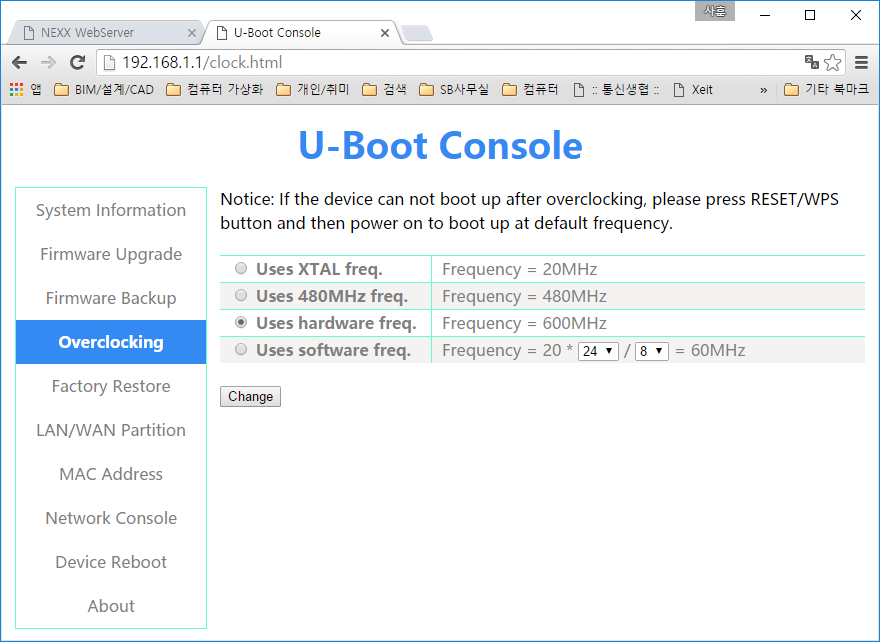Viewport: 880px width, 642px height.
Task: Reload the page with refresh icon
Action: coord(77,62)
